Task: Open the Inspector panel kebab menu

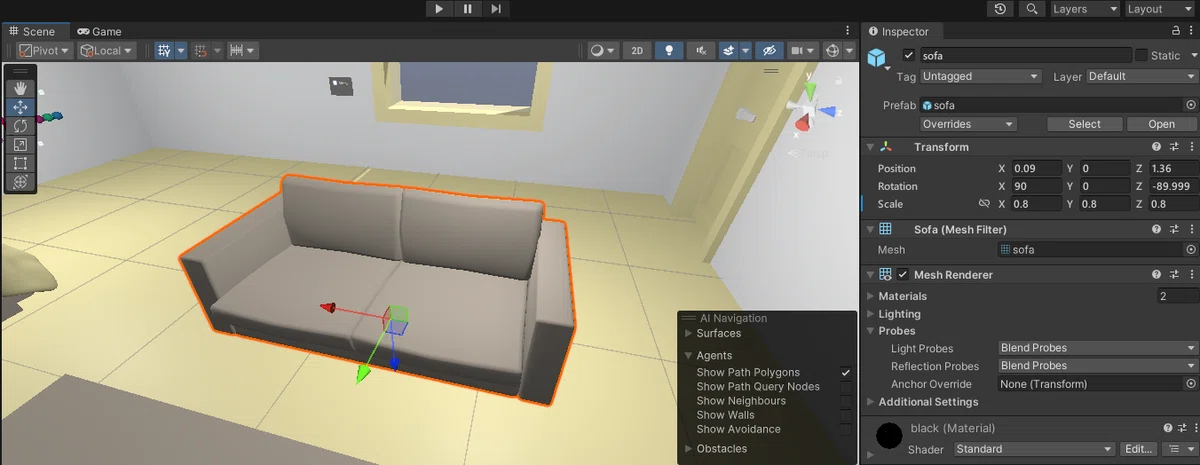Action: point(1189,31)
